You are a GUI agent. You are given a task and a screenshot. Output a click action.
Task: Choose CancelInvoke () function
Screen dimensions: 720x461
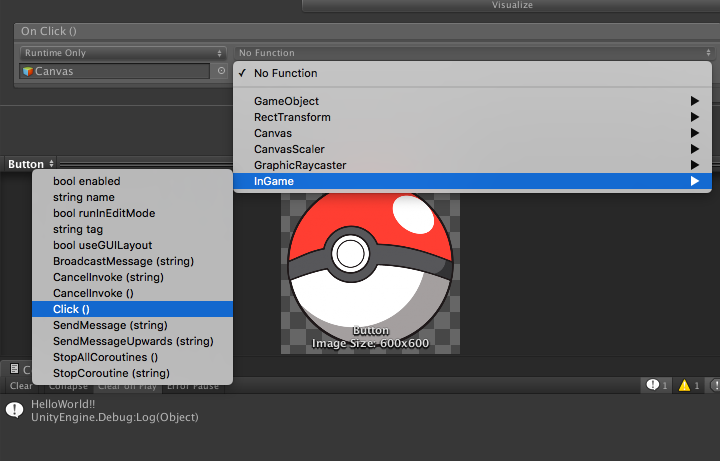tap(132, 293)
